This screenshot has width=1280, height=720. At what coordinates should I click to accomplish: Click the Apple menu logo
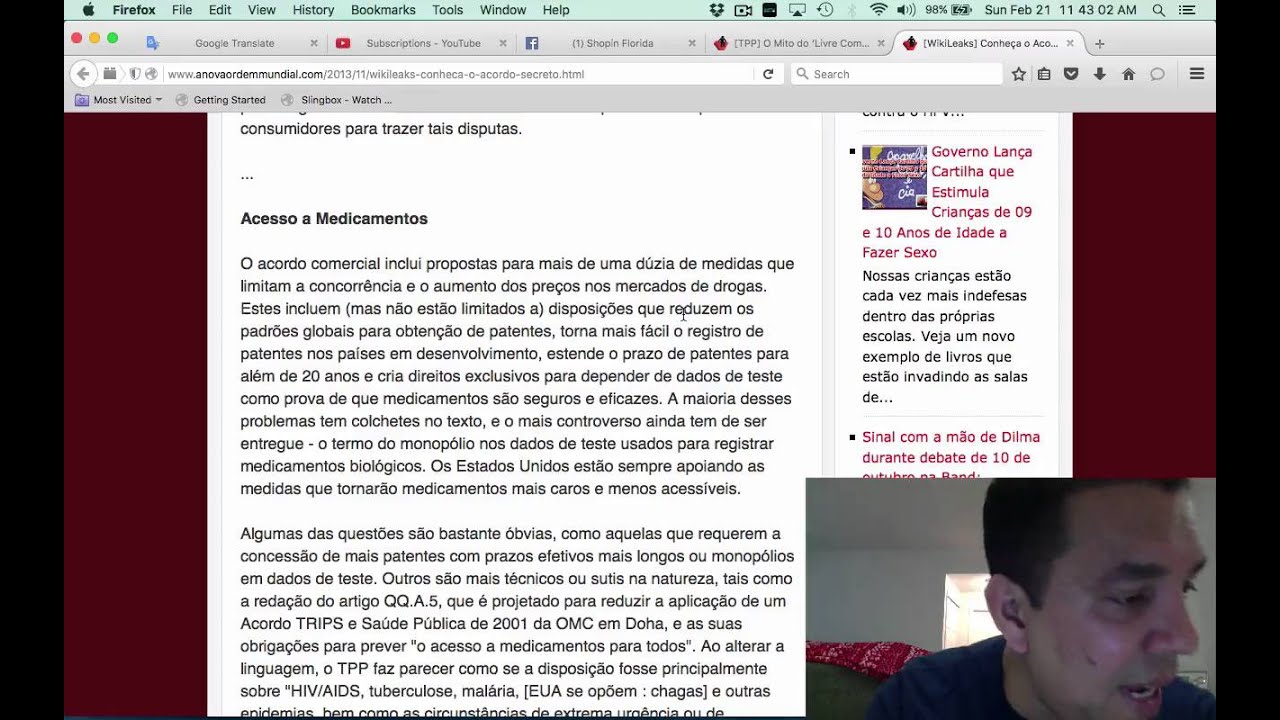88,10
